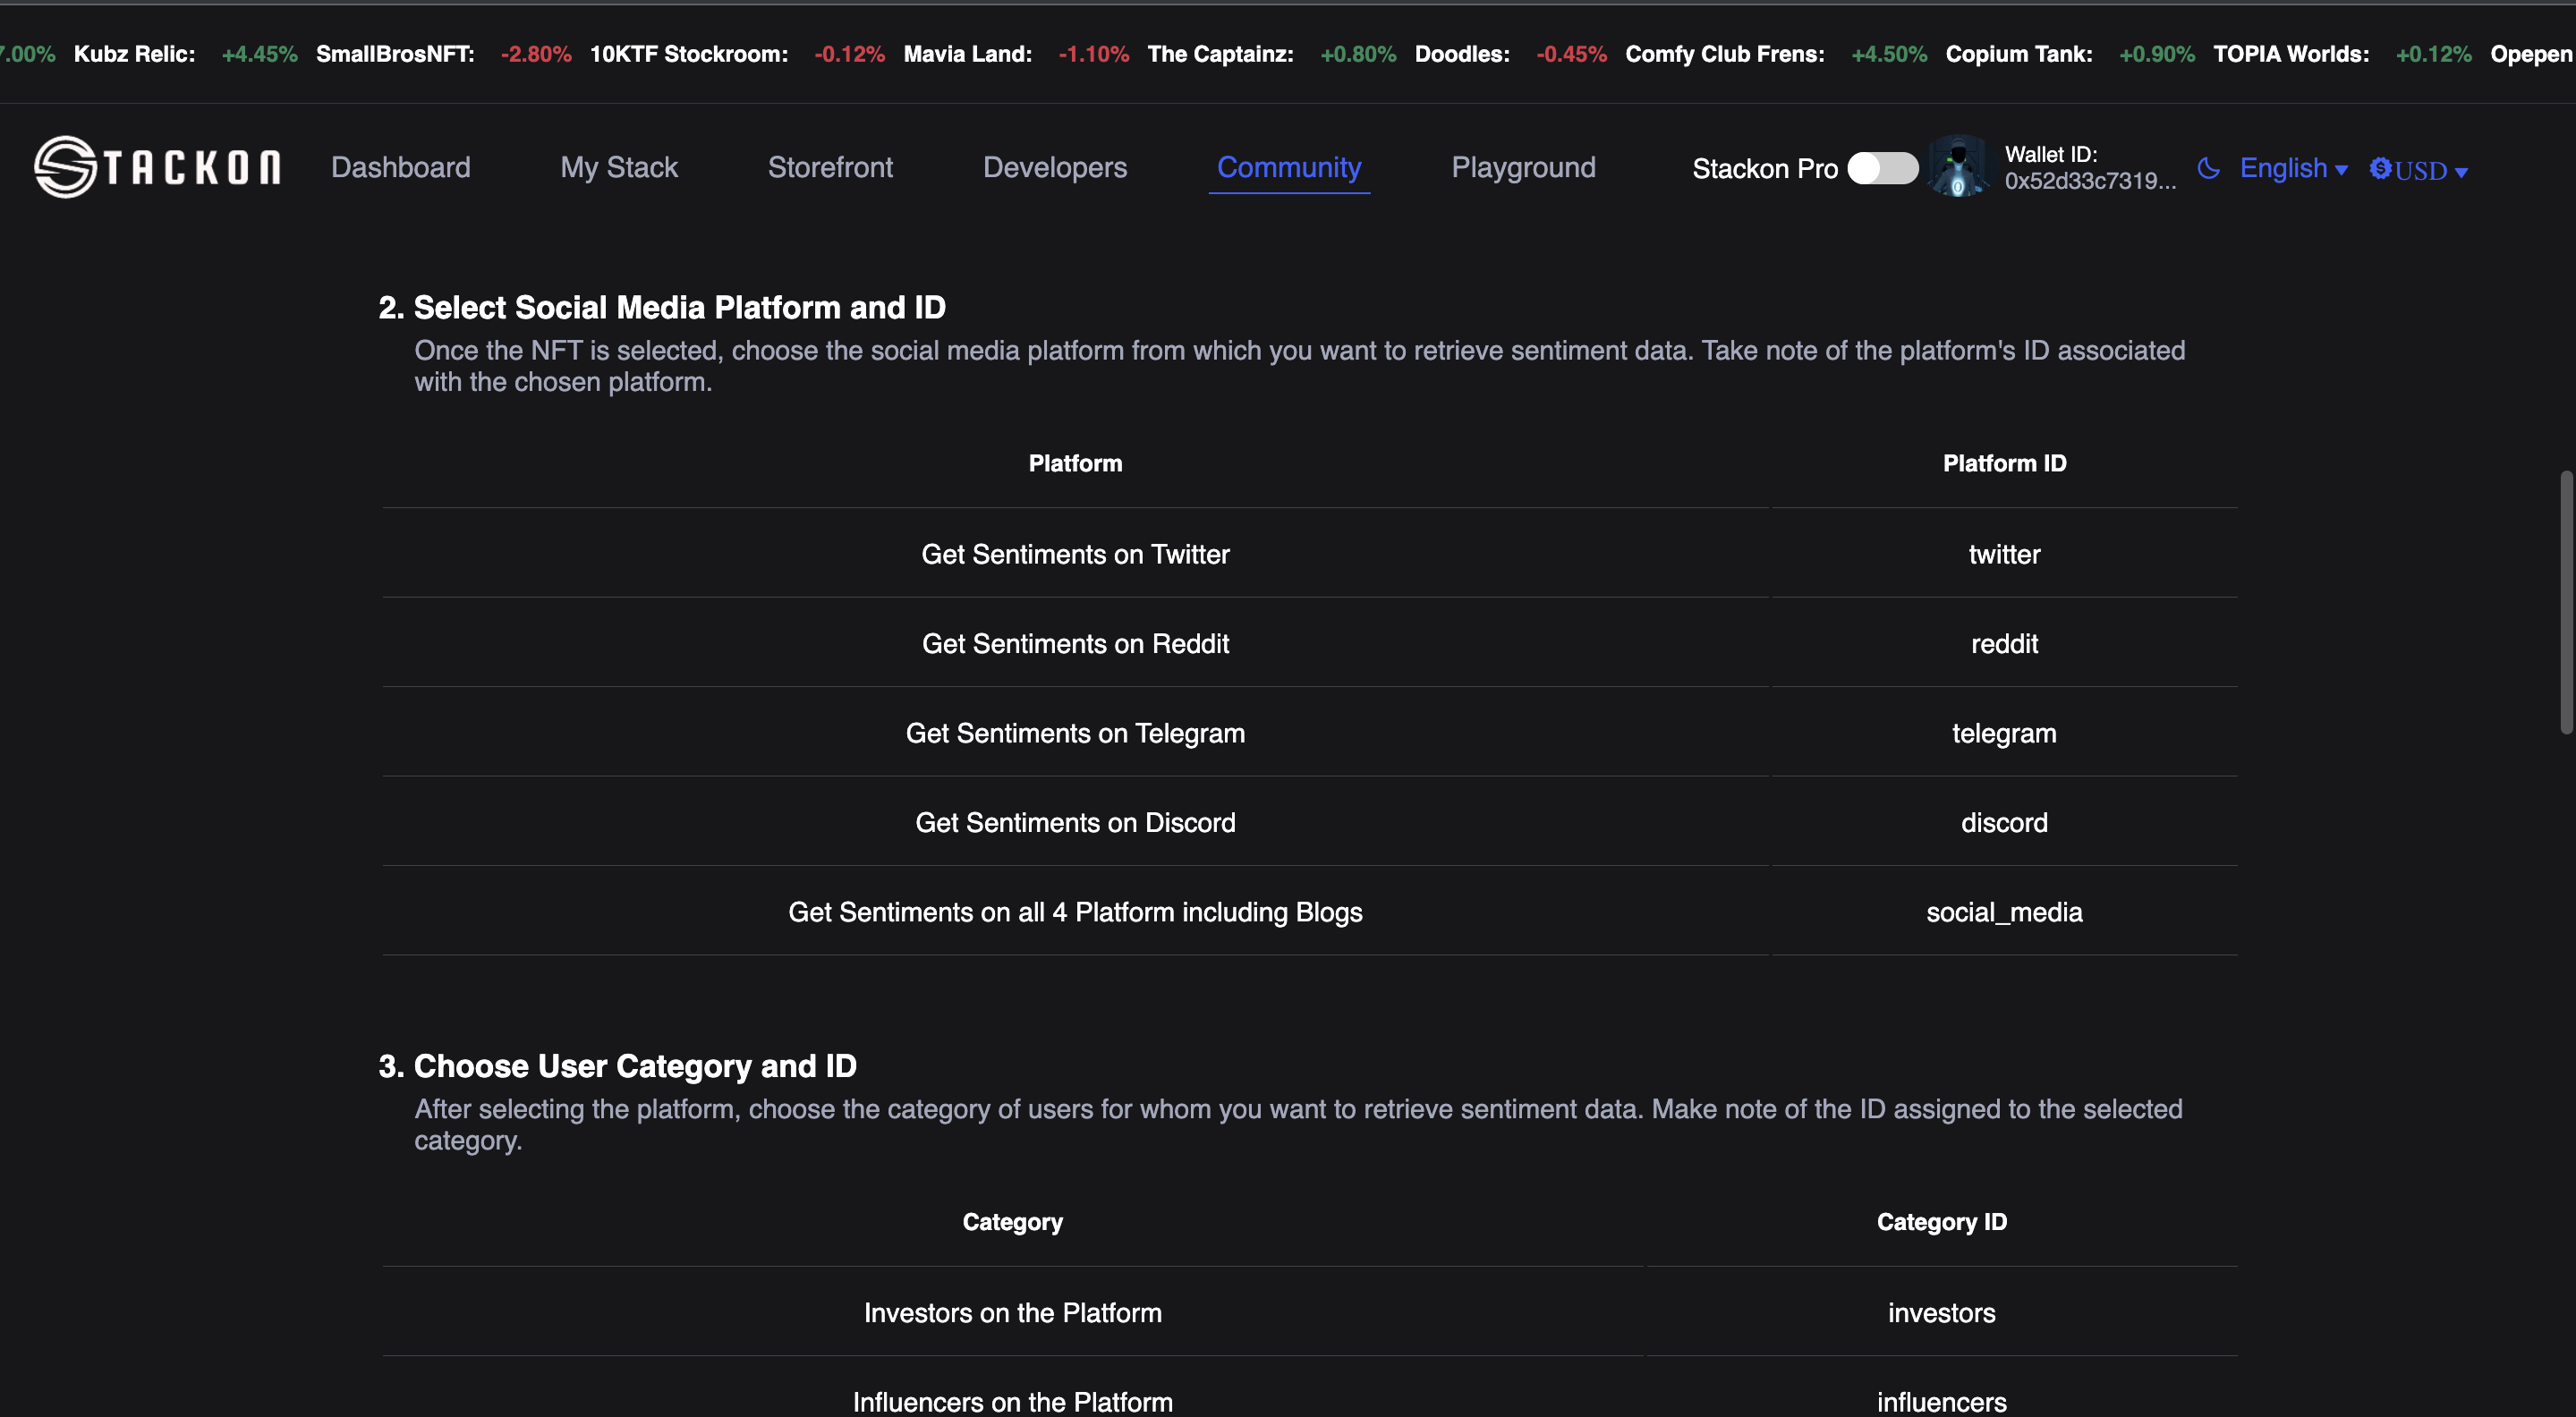The height and width of the screenshot is (1417, 2576).
Task: Click the investors category ID cell
Action: [x=1940, y=1313]
